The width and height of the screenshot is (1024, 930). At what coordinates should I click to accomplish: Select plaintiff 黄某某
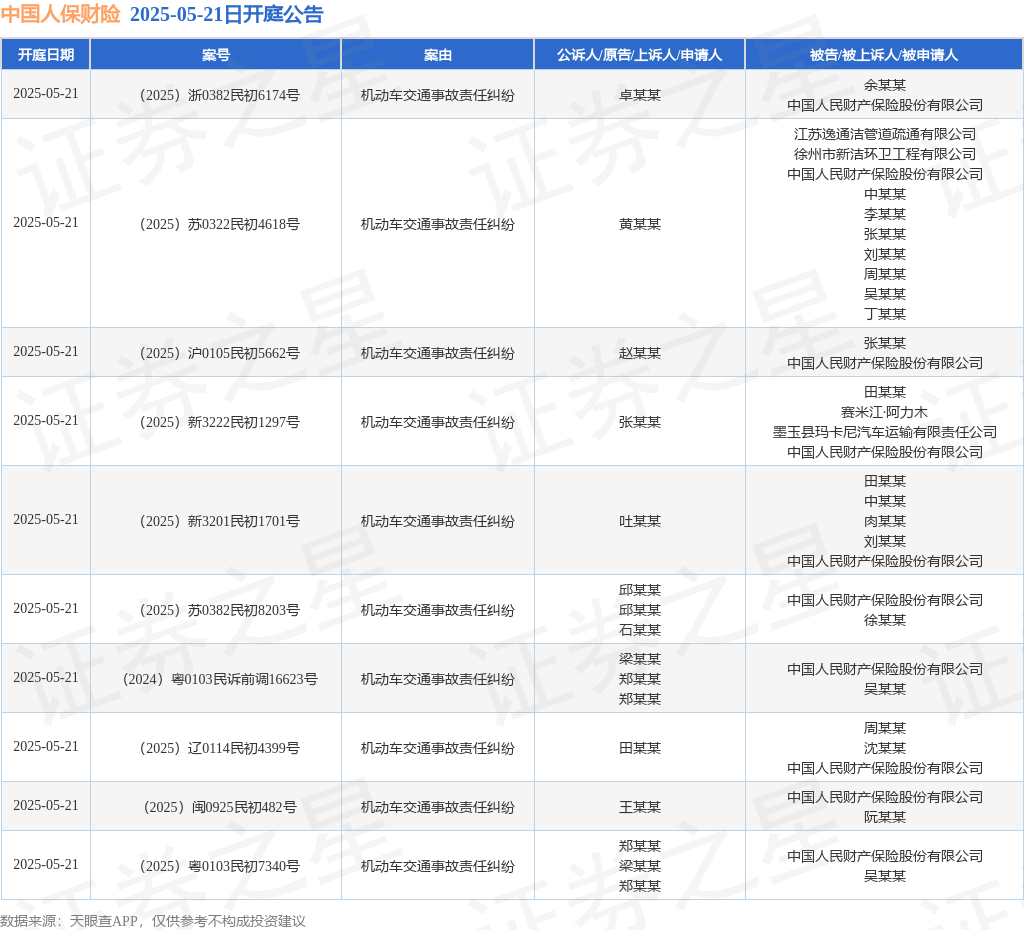pos(640,224)
